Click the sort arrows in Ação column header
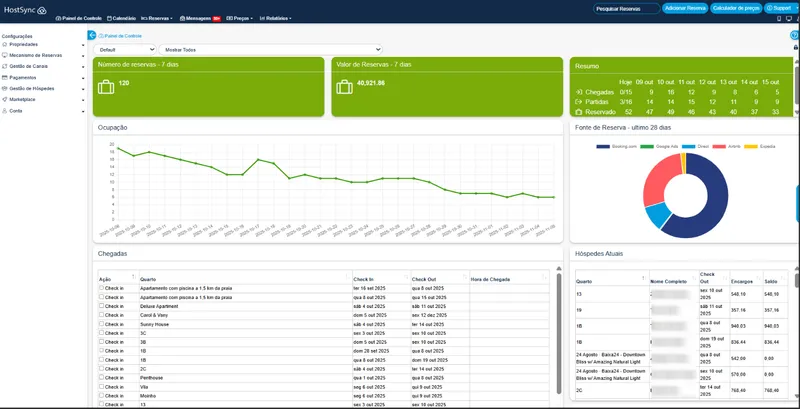This screenshot has width=800, height=409. [134, 277]
